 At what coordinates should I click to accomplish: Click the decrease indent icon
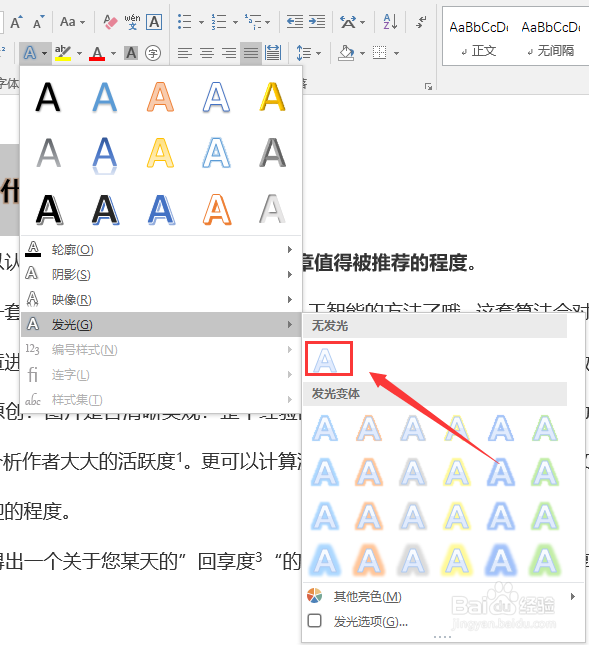pos(294,22)
